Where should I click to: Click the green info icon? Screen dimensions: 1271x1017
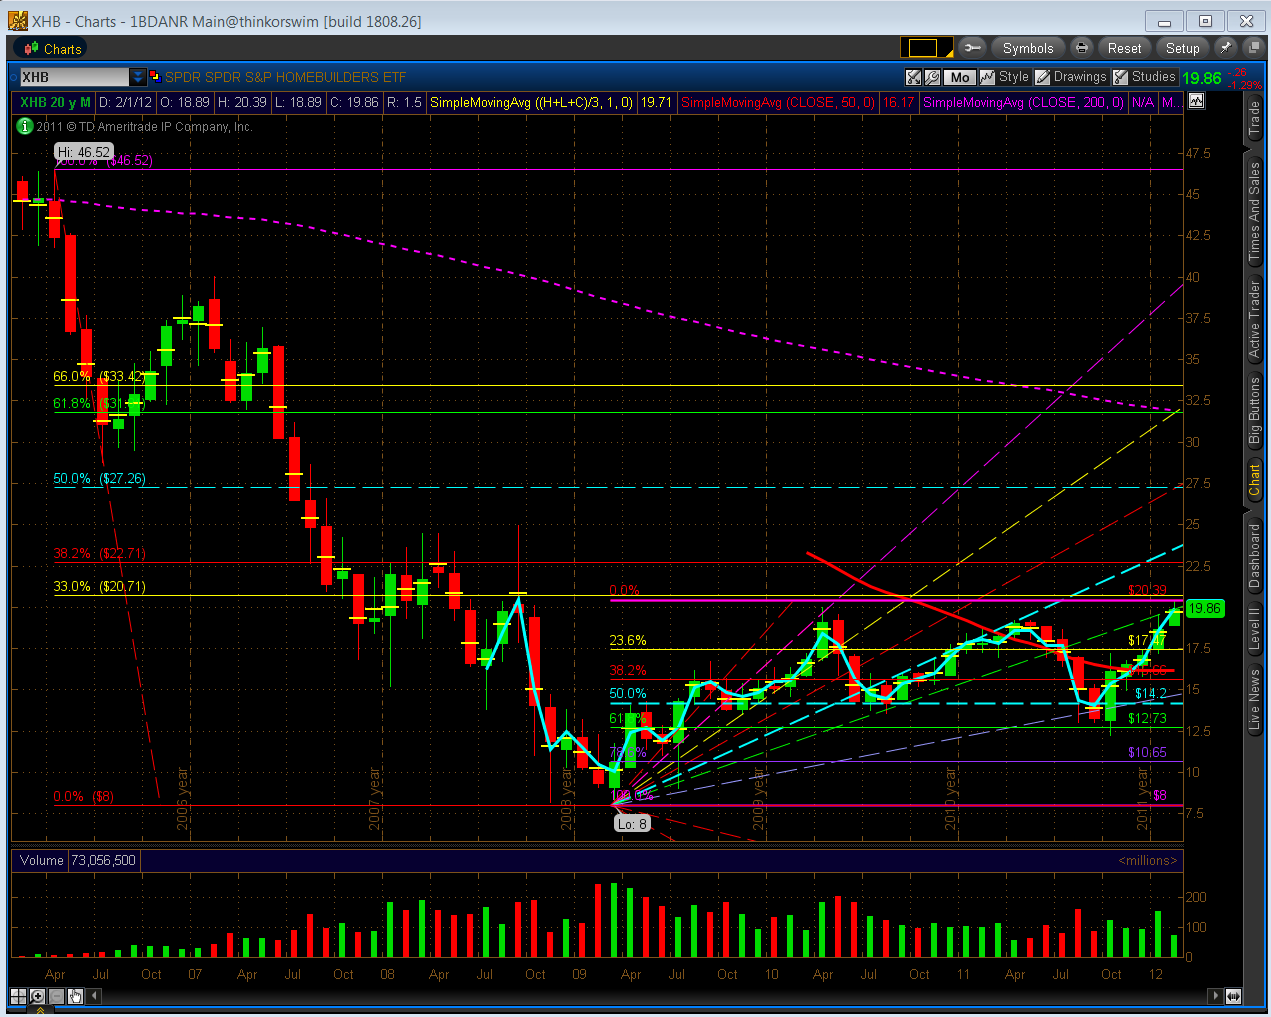[25, 126]
